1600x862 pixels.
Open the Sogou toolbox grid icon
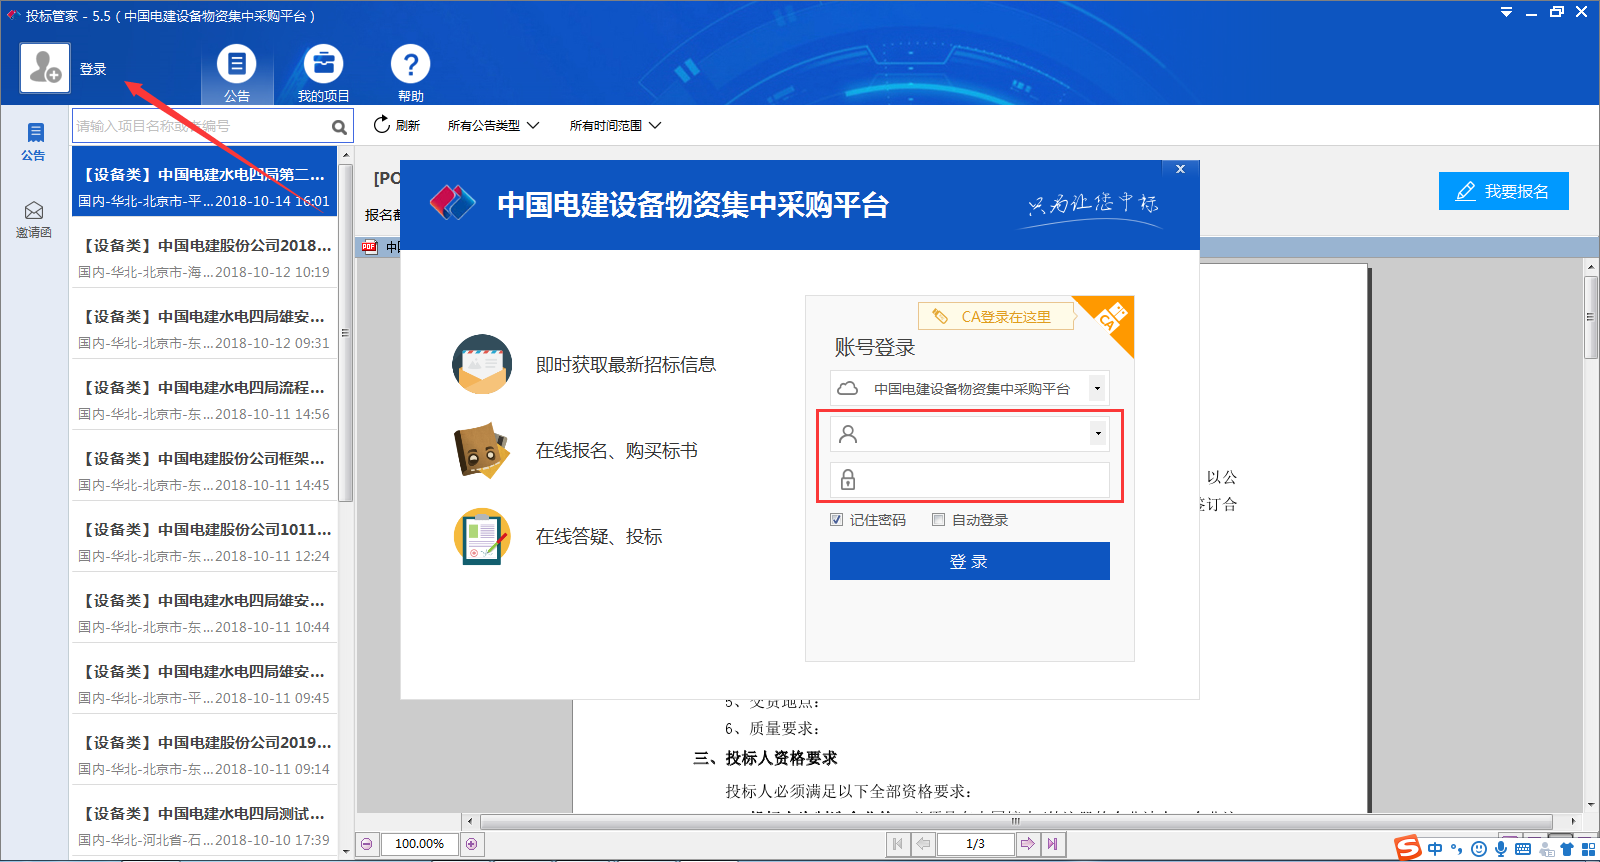[1588, 849]
